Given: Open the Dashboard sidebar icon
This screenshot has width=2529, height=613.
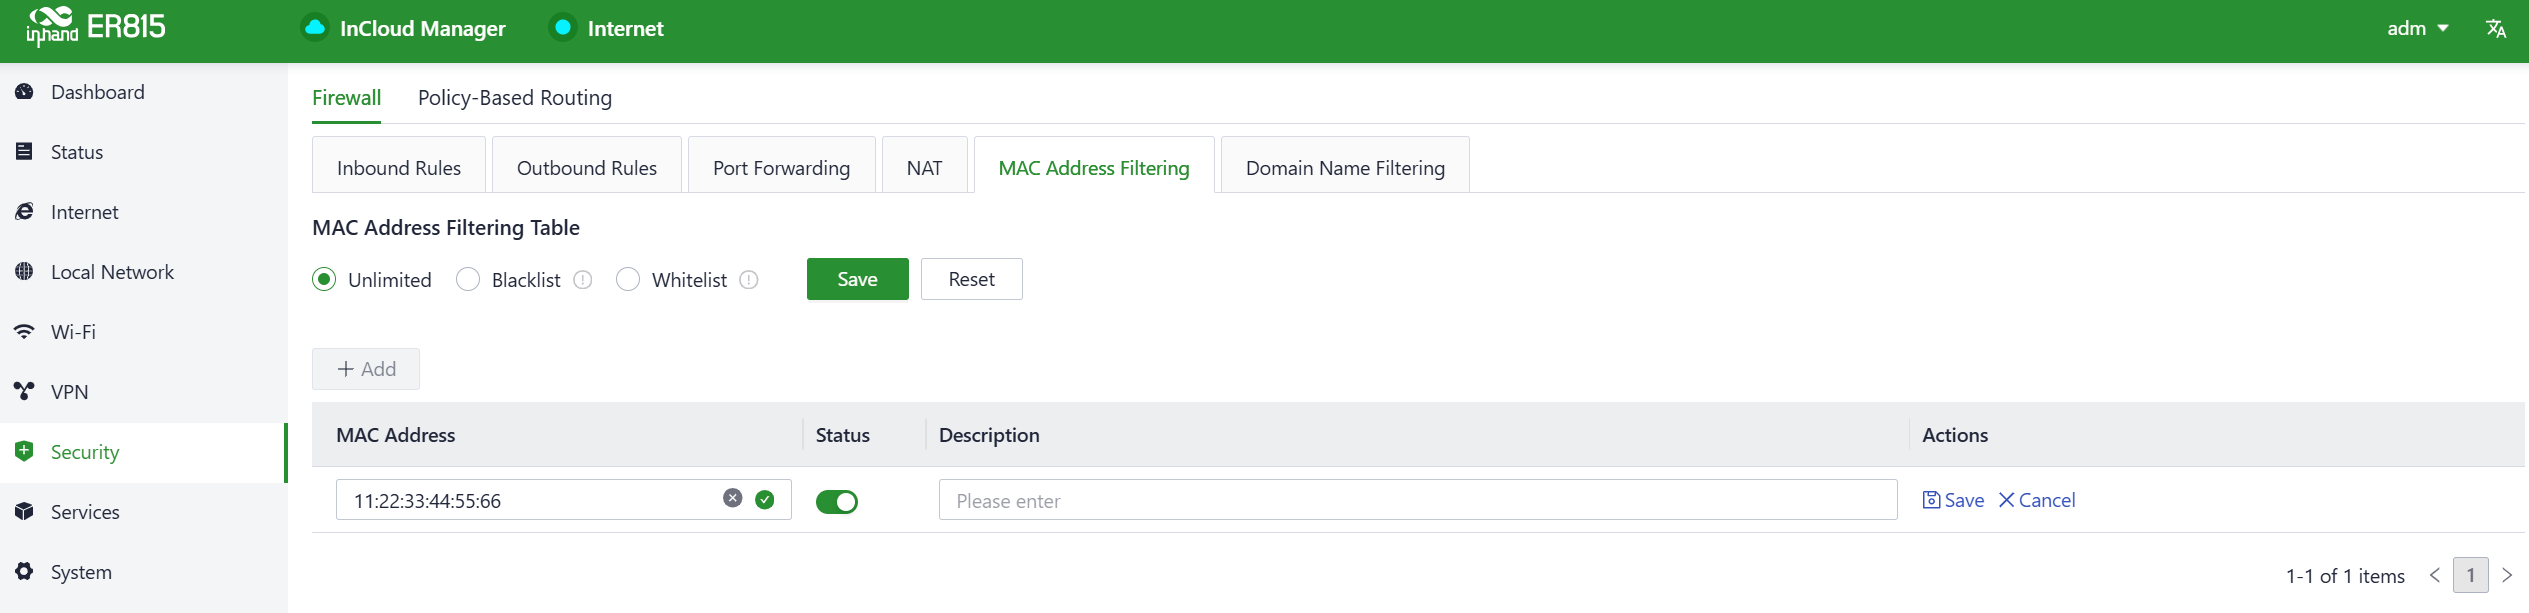Looking at the screenshot, I should pos(25,92).
